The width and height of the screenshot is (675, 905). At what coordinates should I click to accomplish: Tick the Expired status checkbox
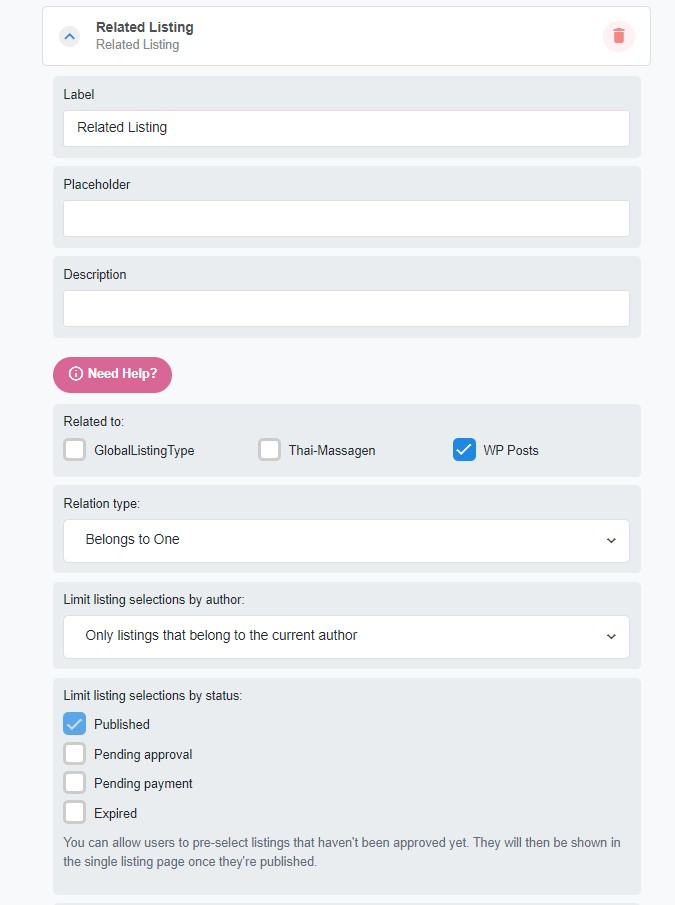[x=74, y=812]
